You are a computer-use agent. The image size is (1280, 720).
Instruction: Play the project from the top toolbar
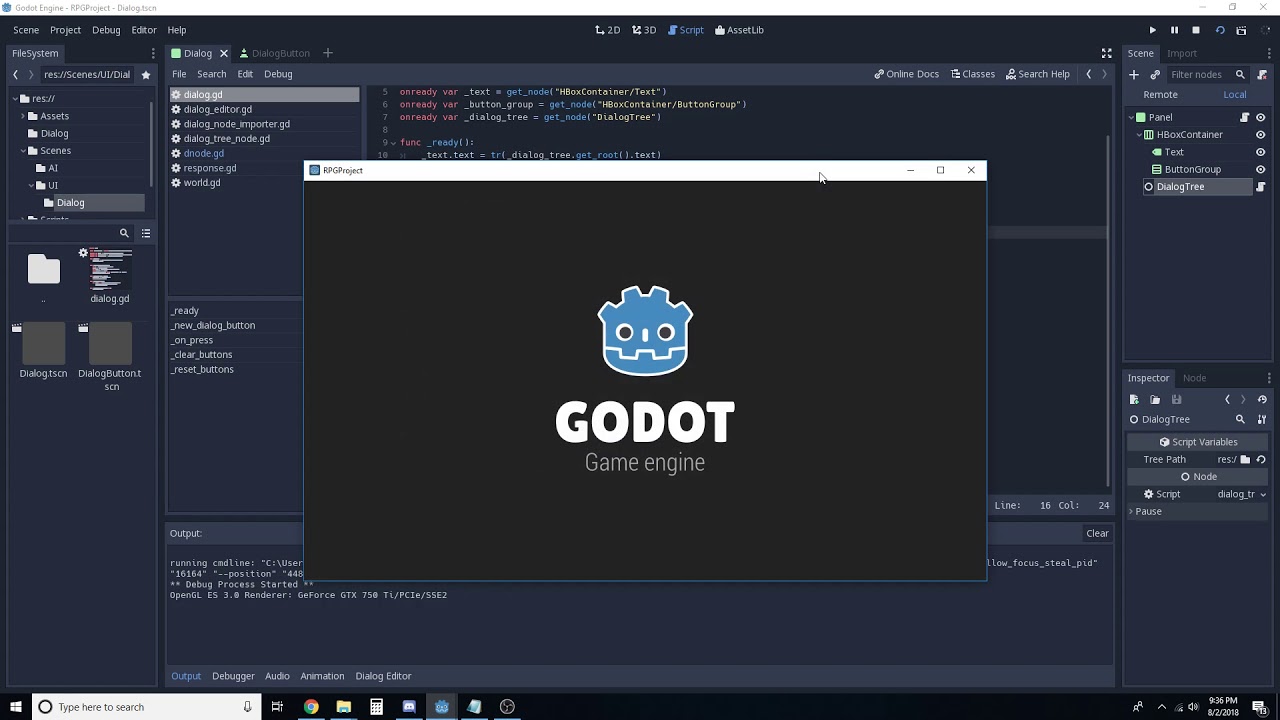(x=1152, y=30)
